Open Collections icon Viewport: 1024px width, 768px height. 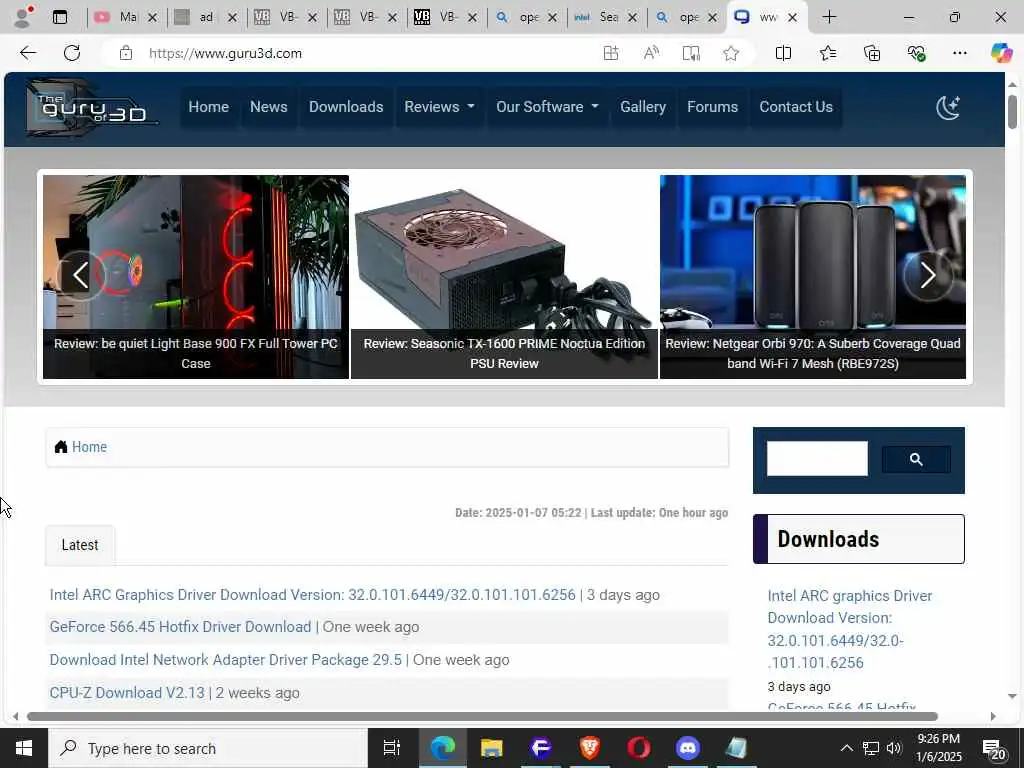click(872, 53)
